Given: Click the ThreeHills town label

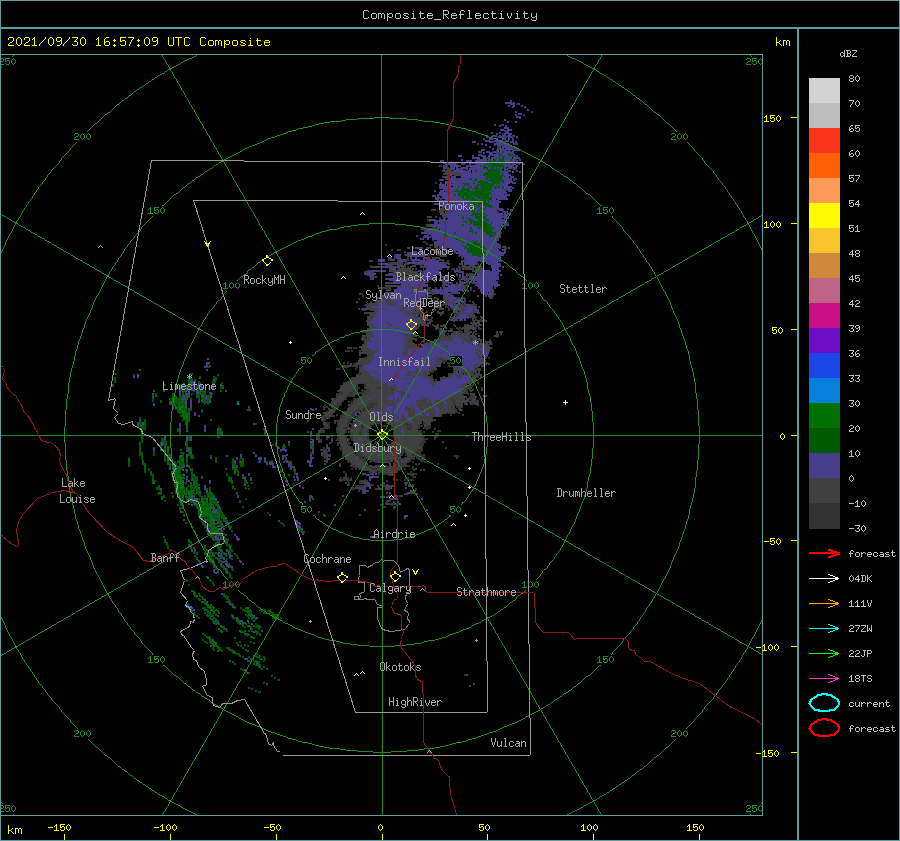Looking at the screenshot, I should tap(502, 437).
